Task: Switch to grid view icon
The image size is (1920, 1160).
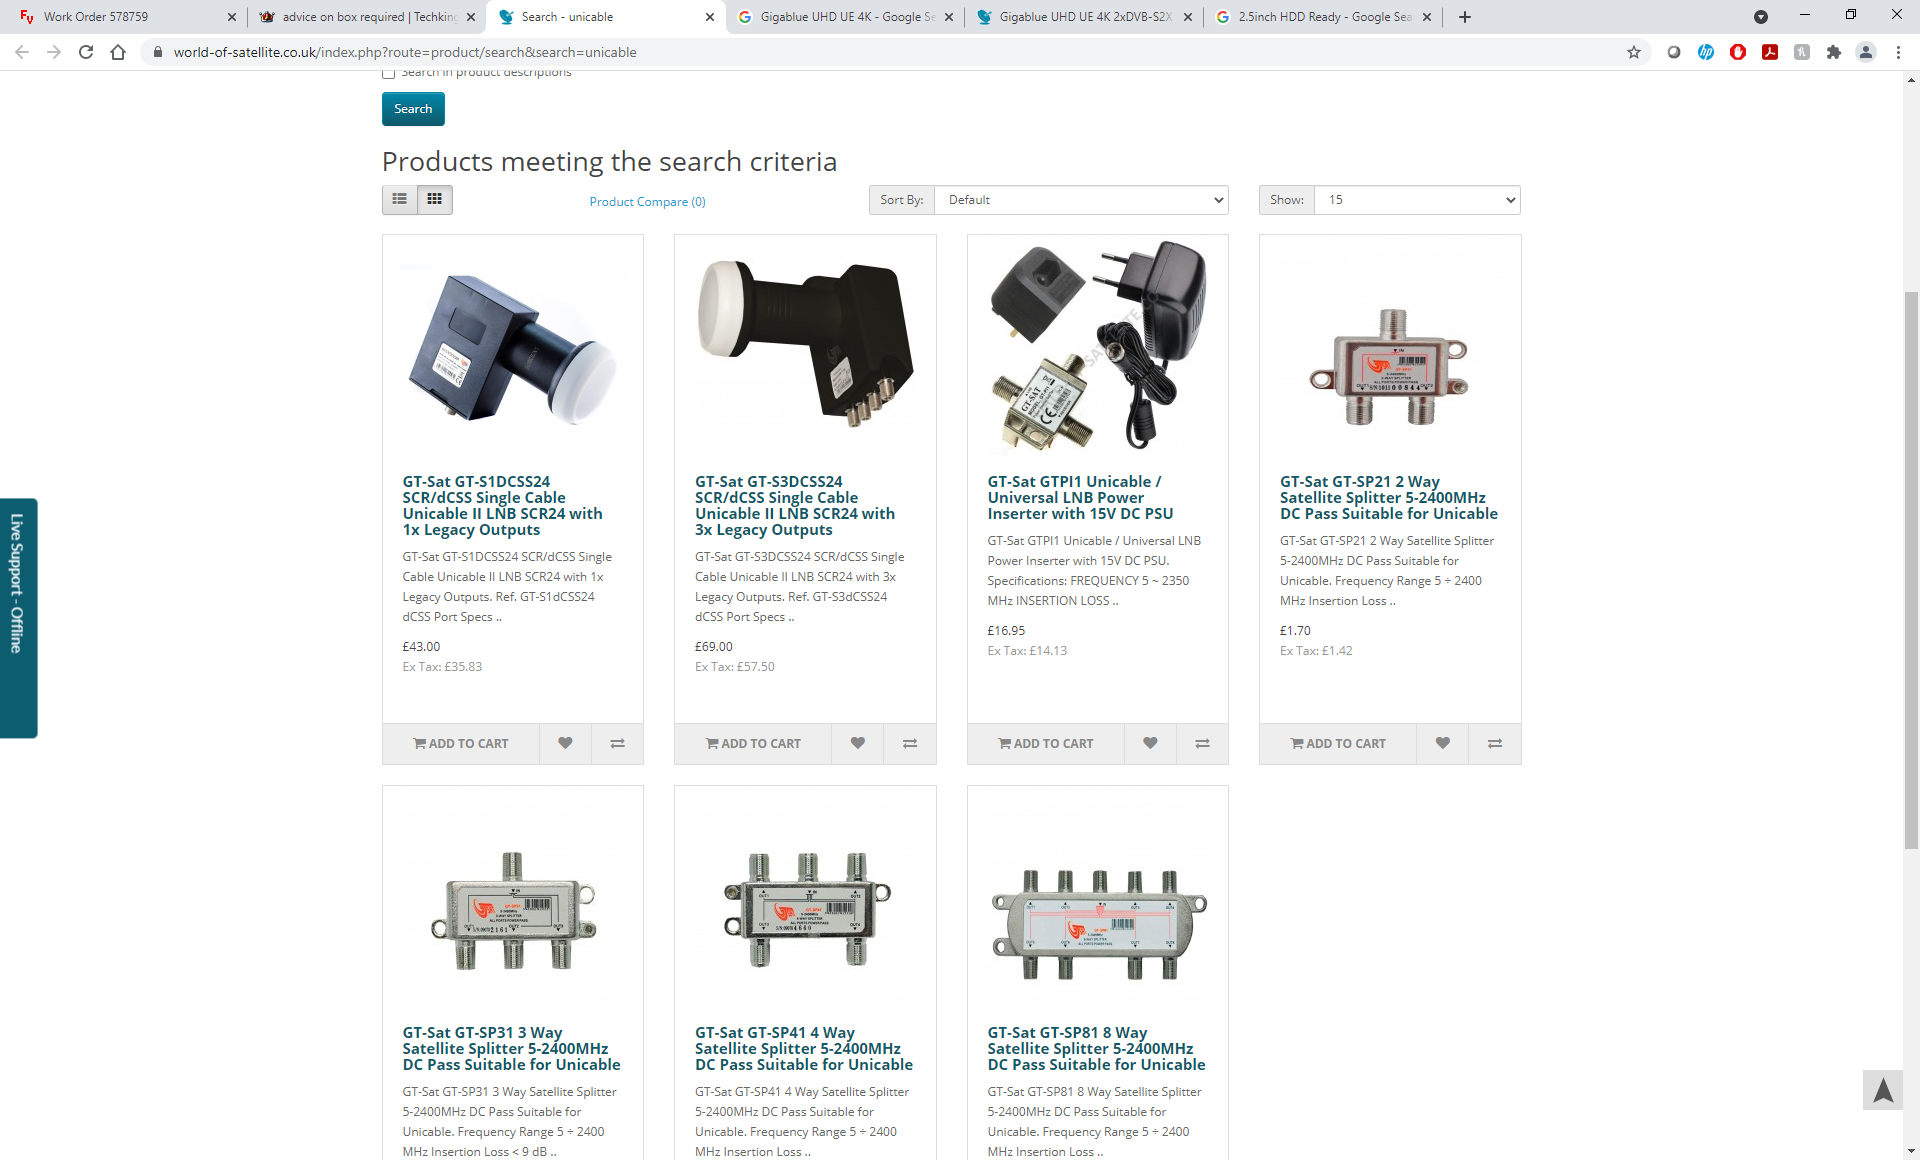Action: tap(435, 200)
